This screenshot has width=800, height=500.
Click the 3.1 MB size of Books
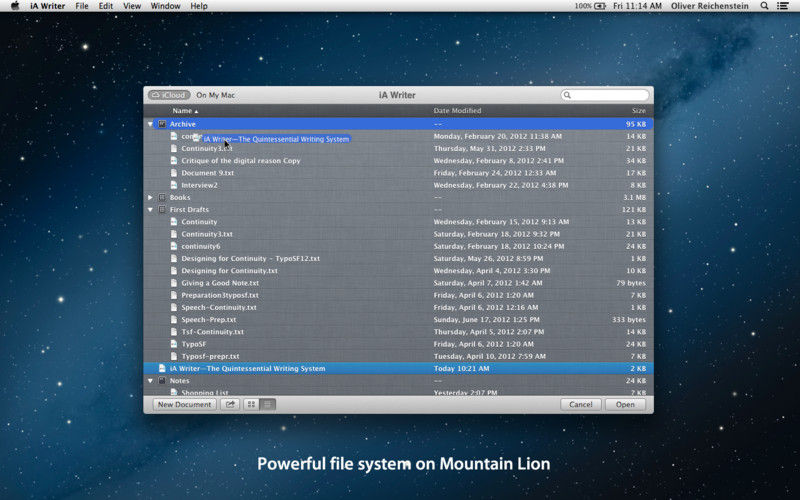pos(634,197)
